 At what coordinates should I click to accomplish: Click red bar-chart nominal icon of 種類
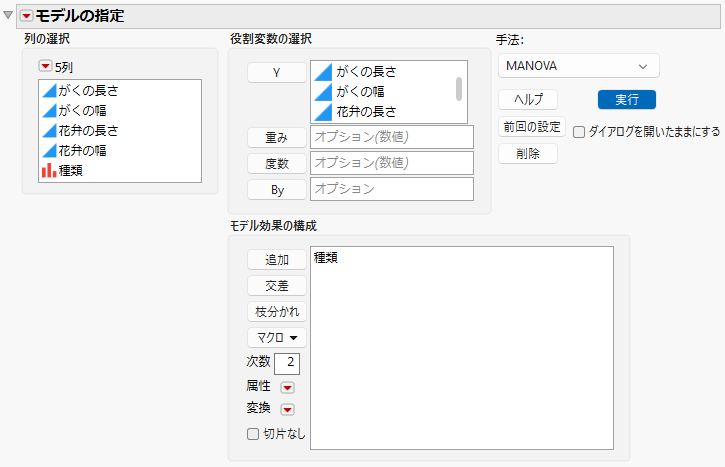click(49, 171)
